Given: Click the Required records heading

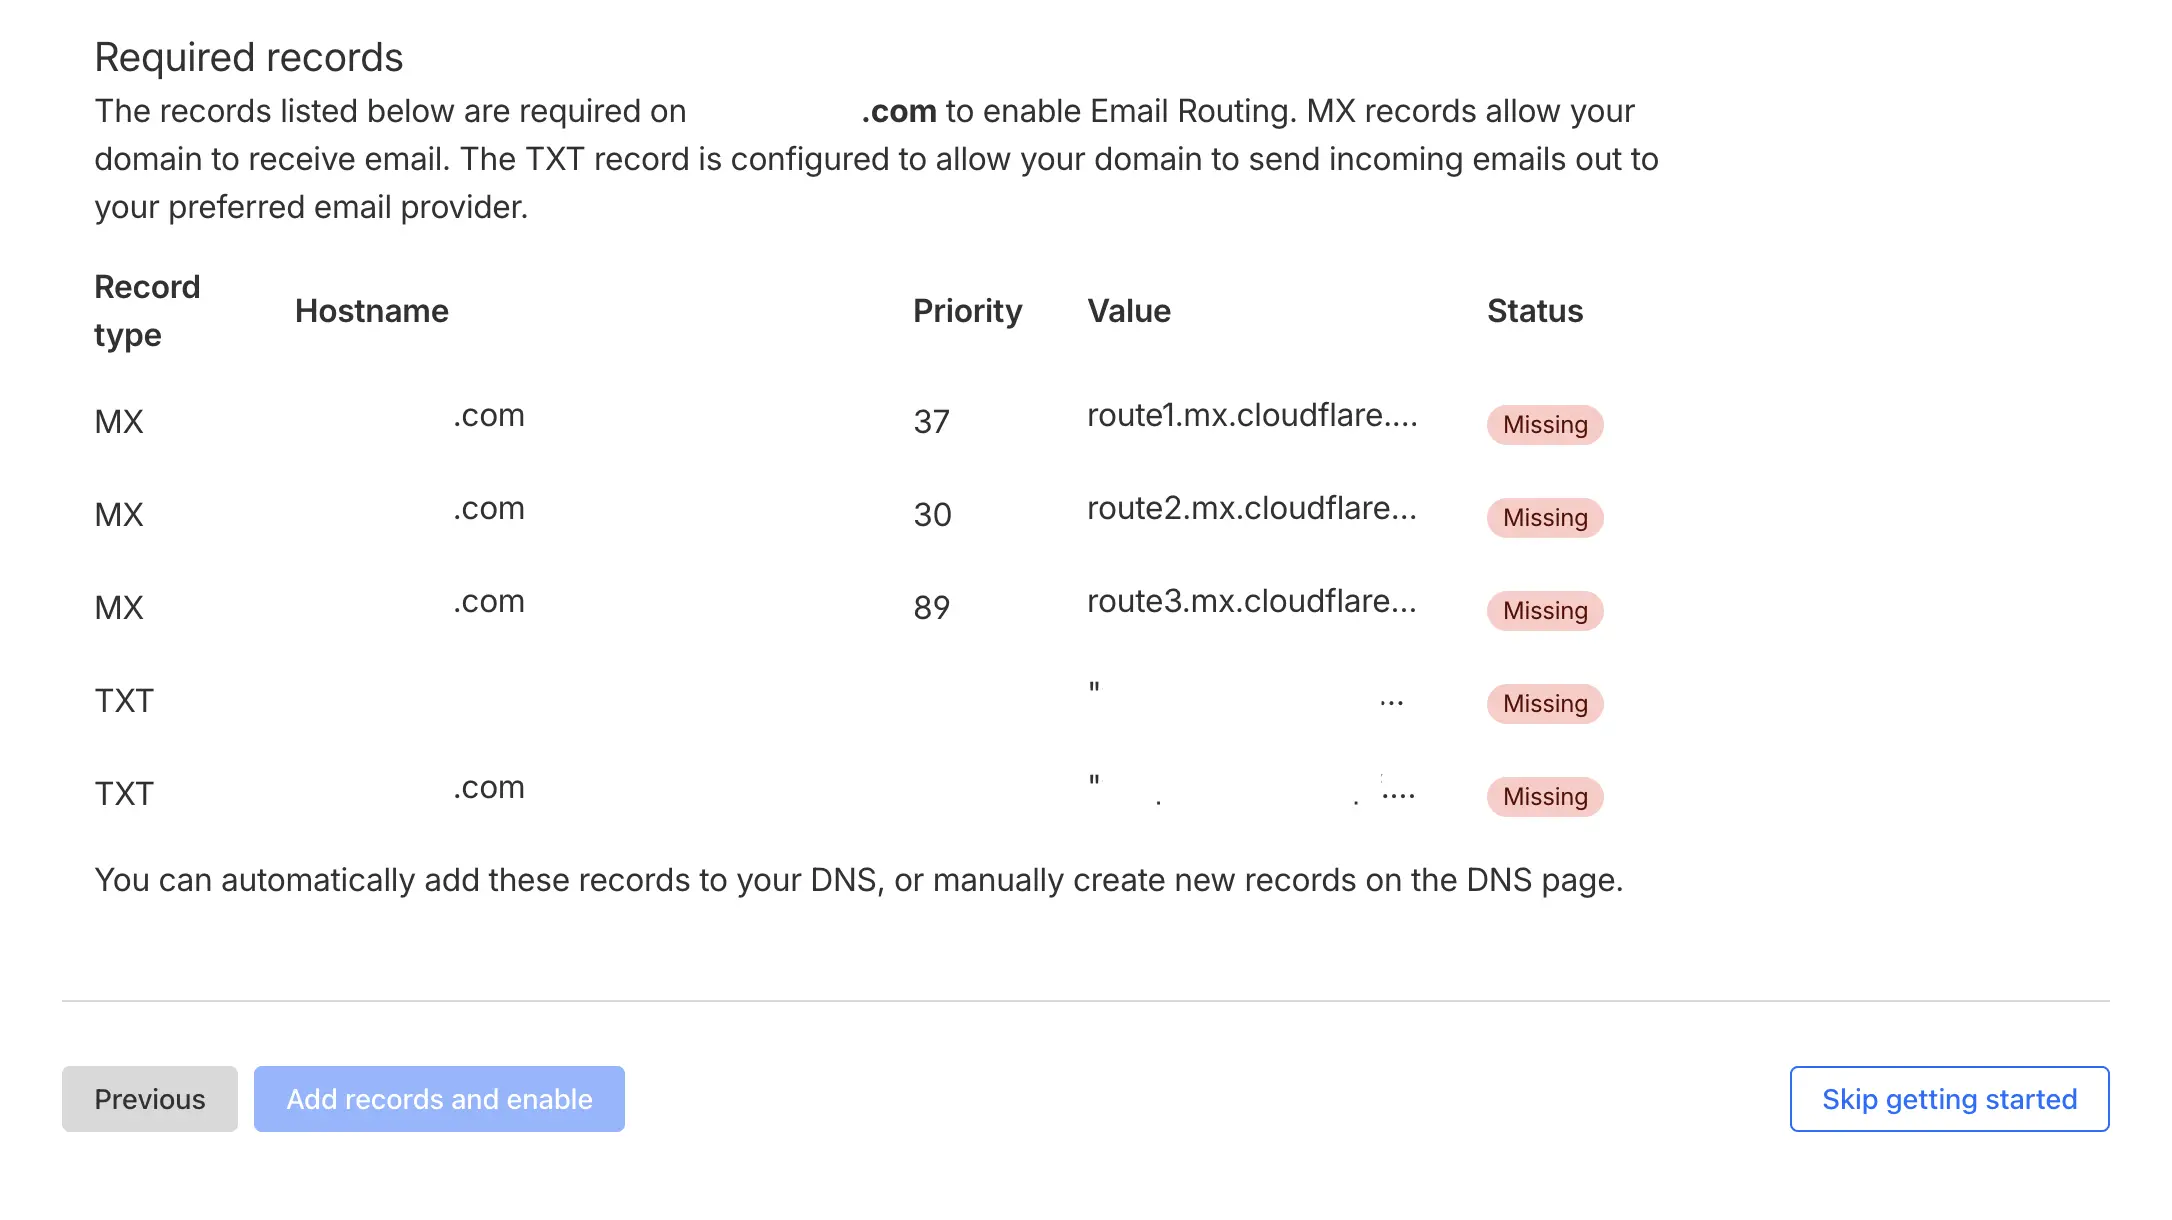Looking at the screenshot, I should click(249, 57).
